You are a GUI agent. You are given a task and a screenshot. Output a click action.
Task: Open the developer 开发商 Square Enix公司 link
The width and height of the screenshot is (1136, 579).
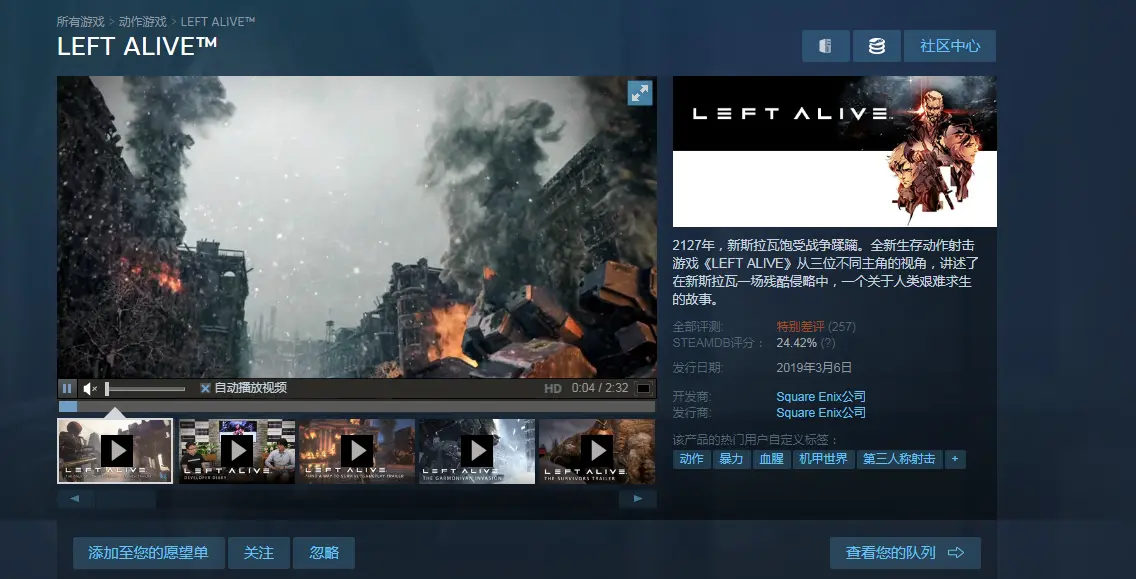click(x=821, y=396)
